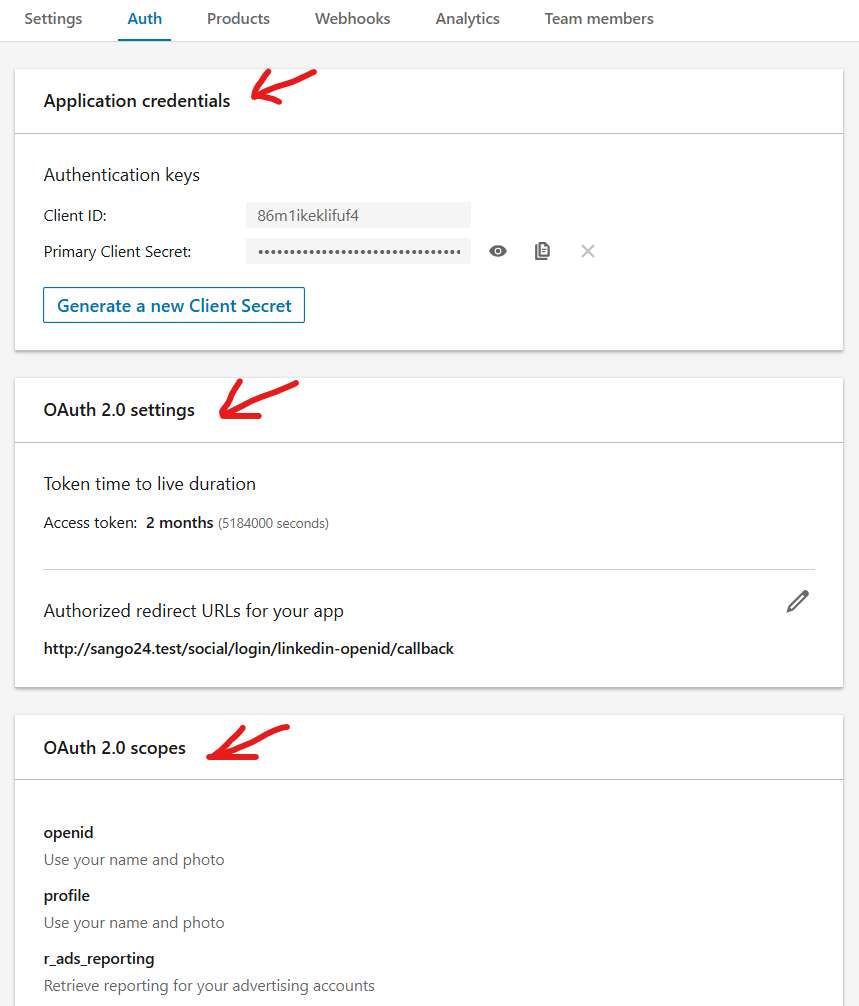Switch to the Products tab
859x1006 pixels.
pos(238,18)
